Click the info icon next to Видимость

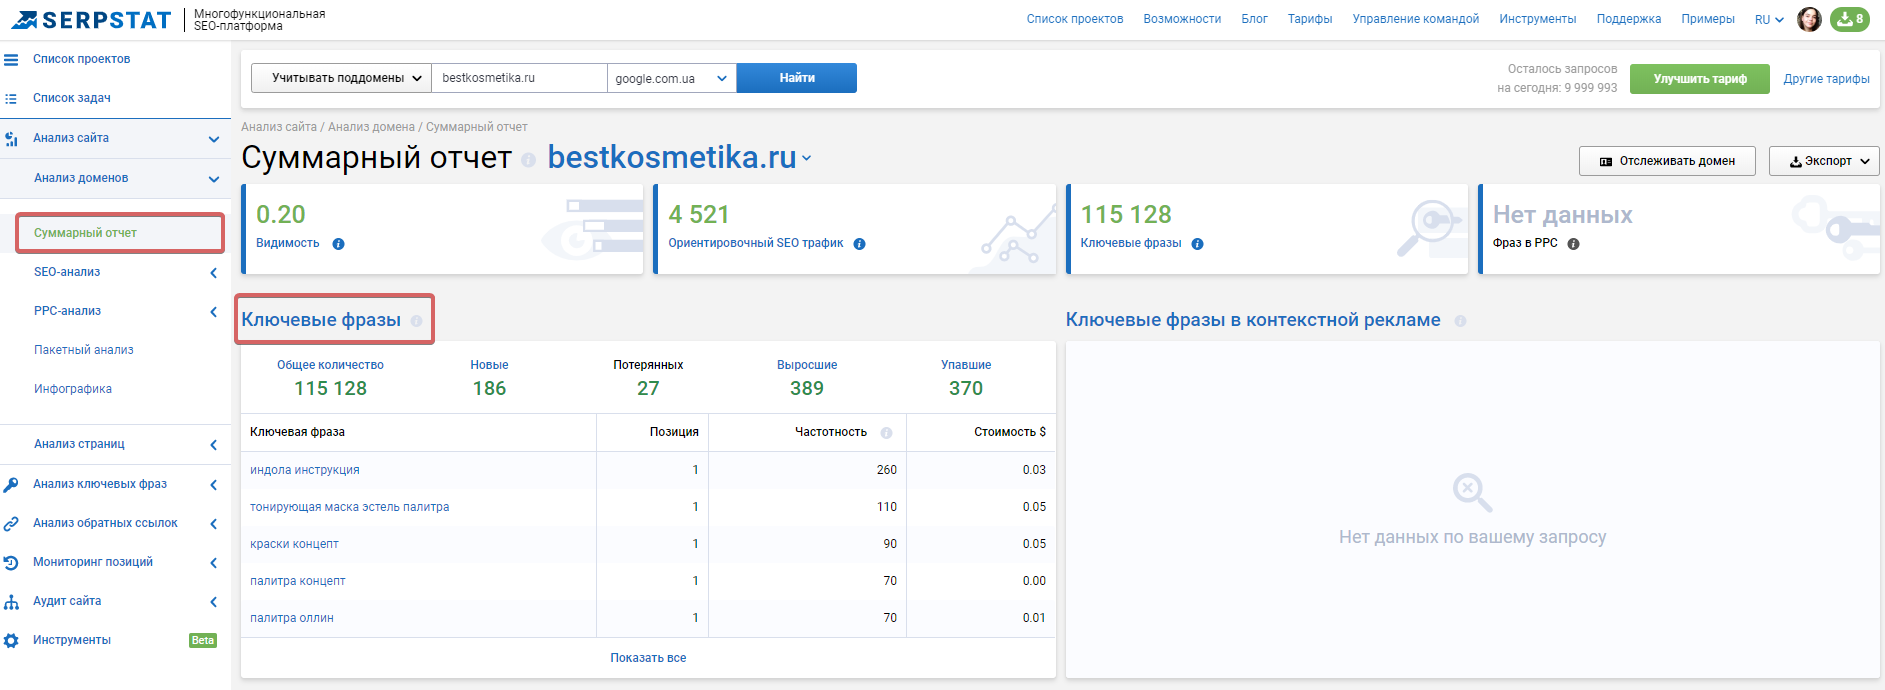tap(338, 244)
